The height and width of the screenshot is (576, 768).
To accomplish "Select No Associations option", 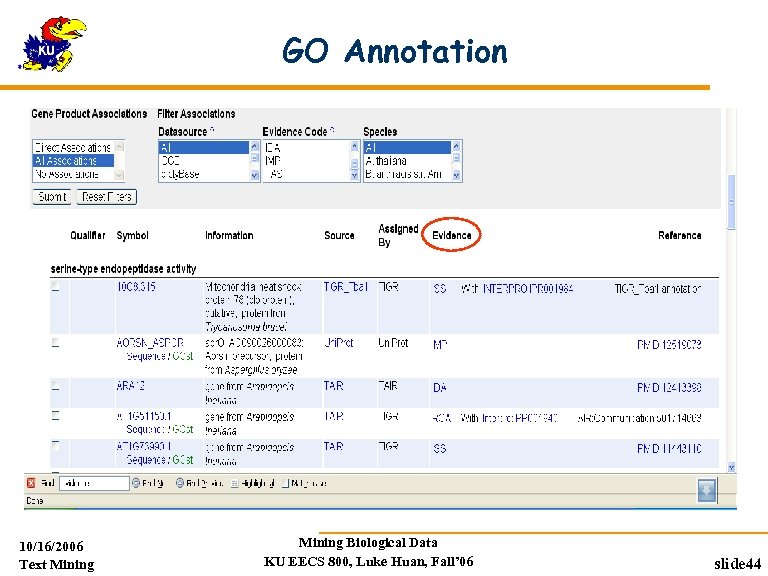I will click(73, 174).
